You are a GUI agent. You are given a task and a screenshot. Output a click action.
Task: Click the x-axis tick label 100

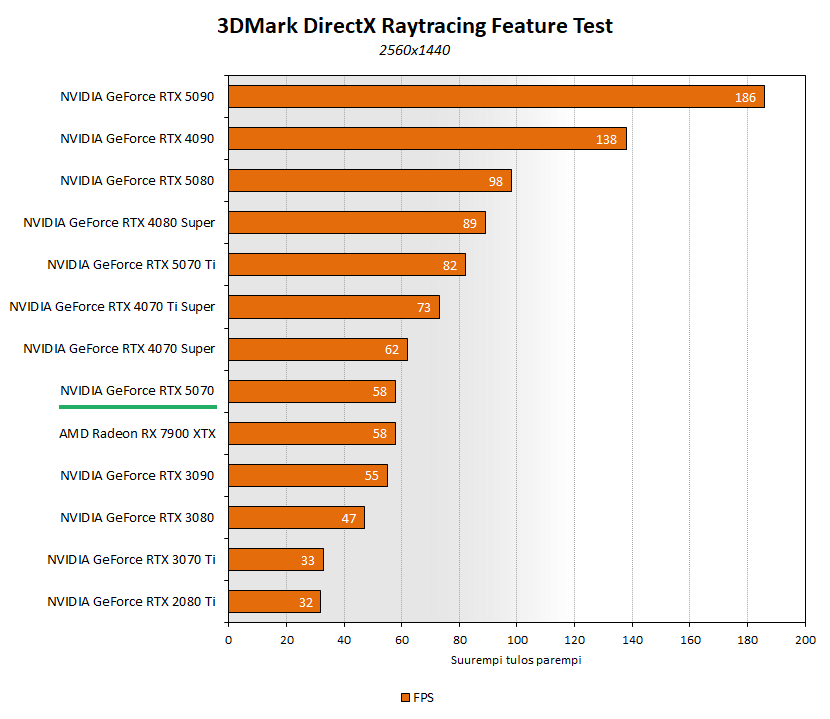pyautogui.click(x=517, y=640)
